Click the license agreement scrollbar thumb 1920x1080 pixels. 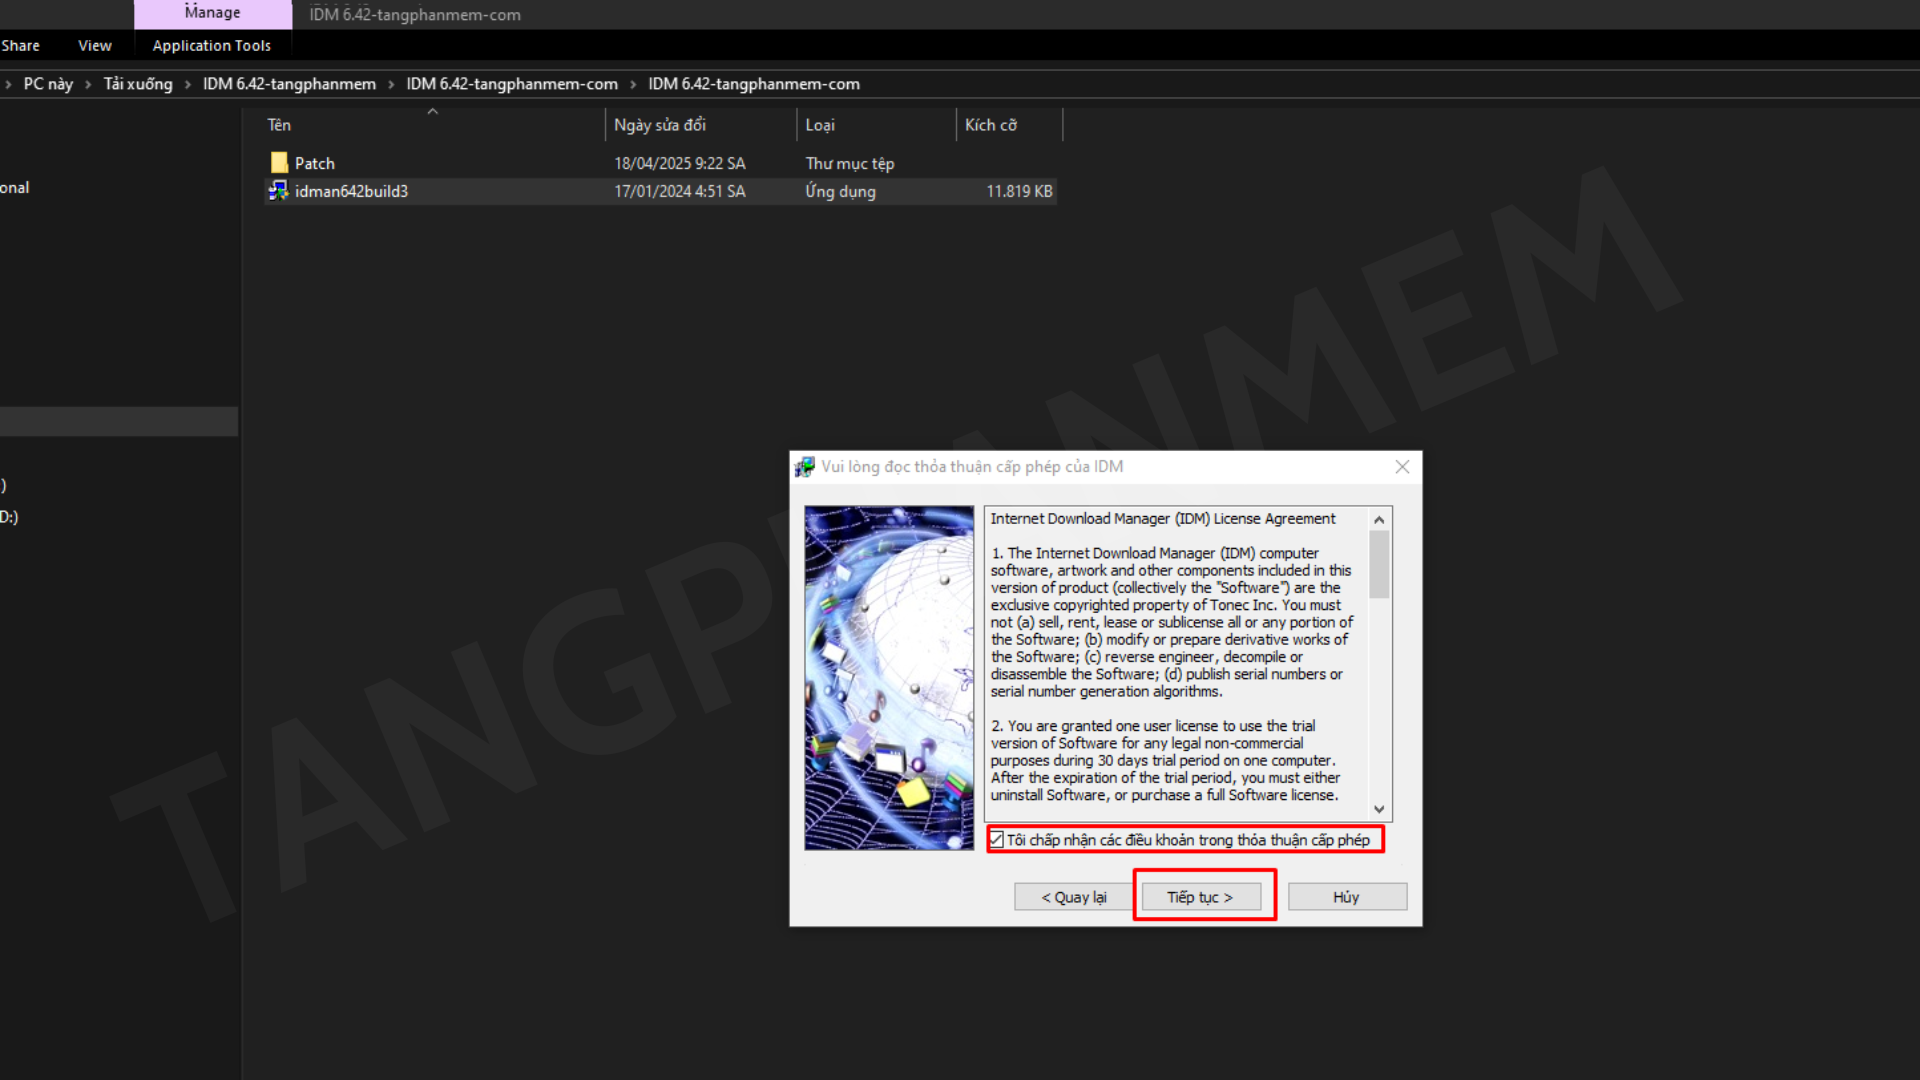pos(1379,565)
